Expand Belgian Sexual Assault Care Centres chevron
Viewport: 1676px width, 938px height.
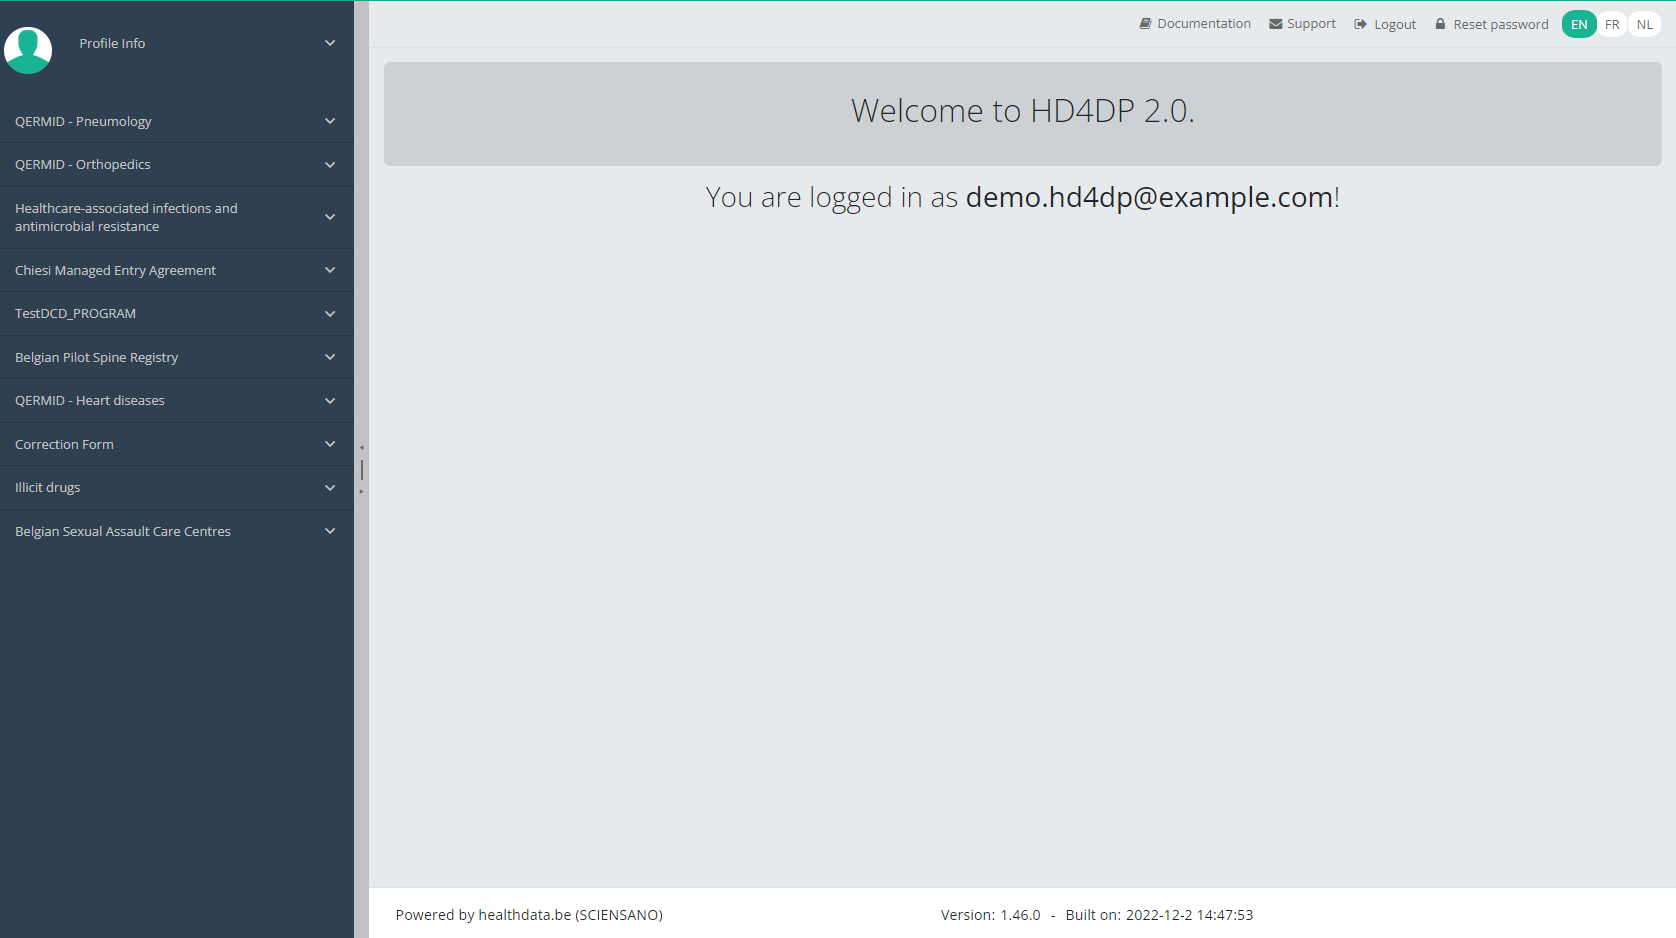pos(330,531)
